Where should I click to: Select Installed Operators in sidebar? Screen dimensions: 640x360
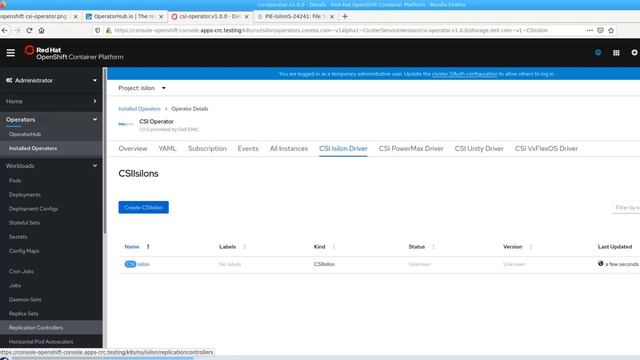click(33, 149)
